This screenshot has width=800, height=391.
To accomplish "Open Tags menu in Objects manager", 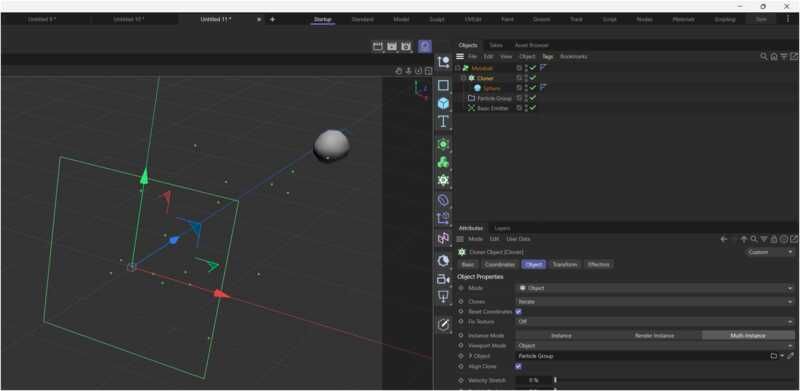I will (547, 57).
